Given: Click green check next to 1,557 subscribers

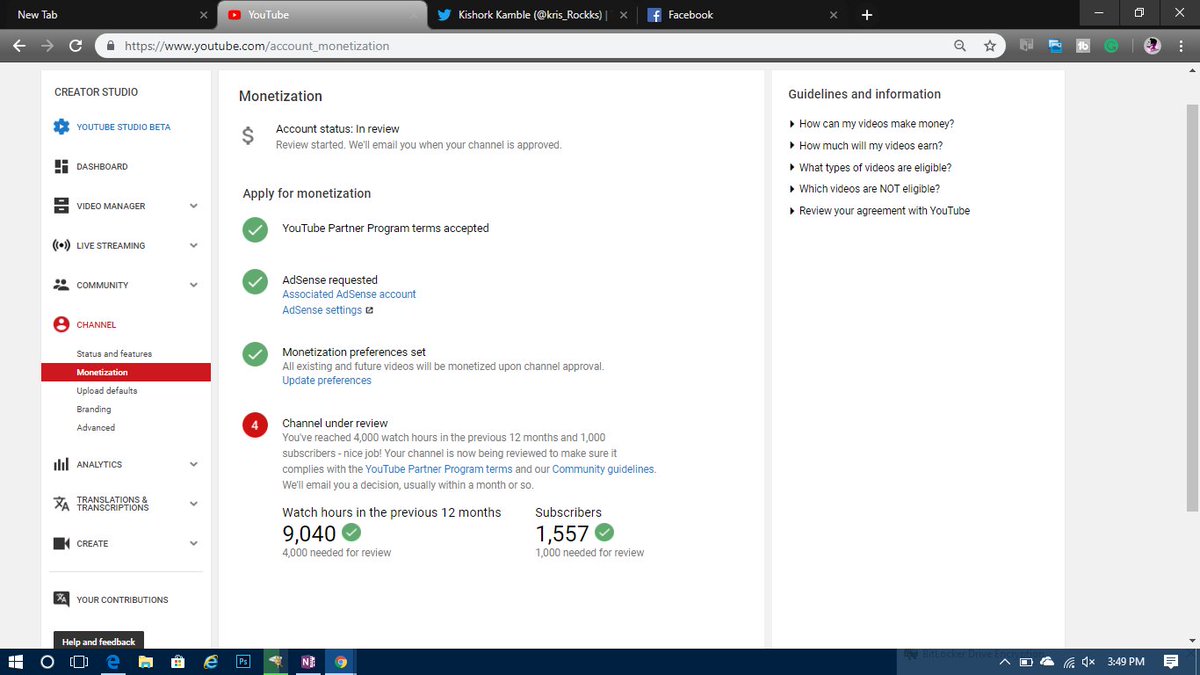Looking at the screenshot, I should (x=604, y=532).
